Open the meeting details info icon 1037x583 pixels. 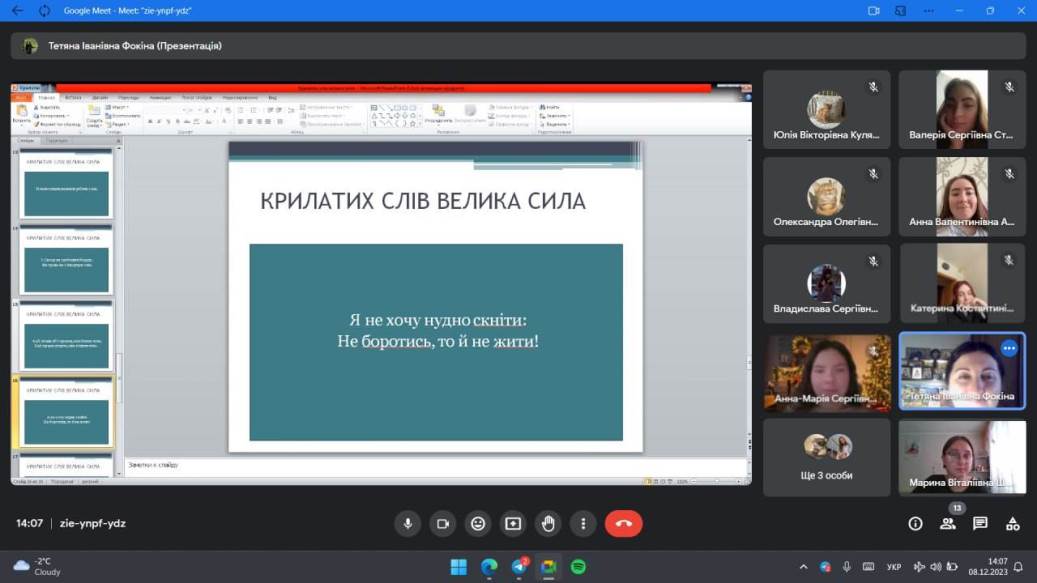915,523
